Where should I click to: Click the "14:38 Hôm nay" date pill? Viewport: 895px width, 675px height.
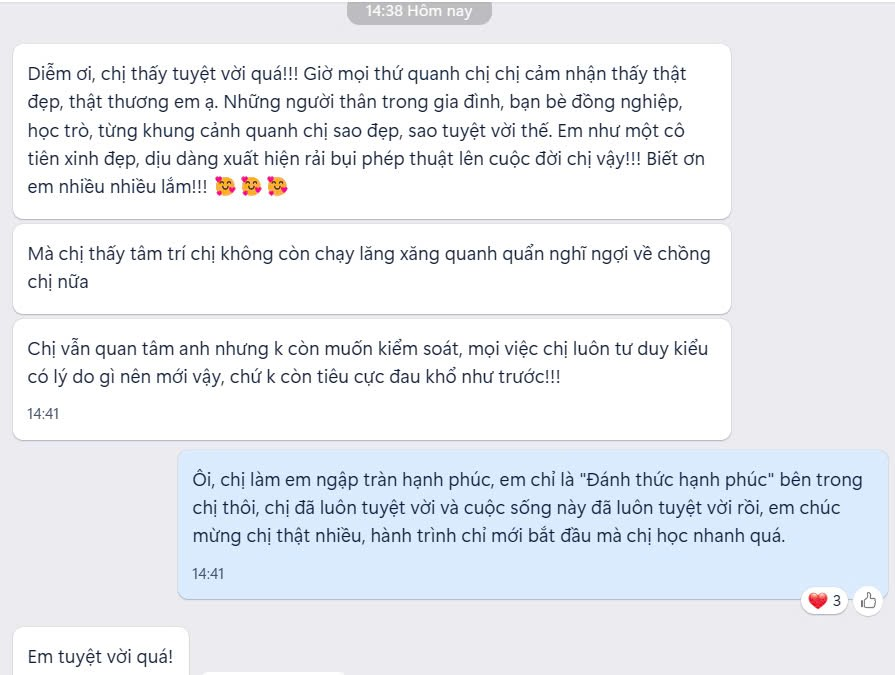[419, 11]
